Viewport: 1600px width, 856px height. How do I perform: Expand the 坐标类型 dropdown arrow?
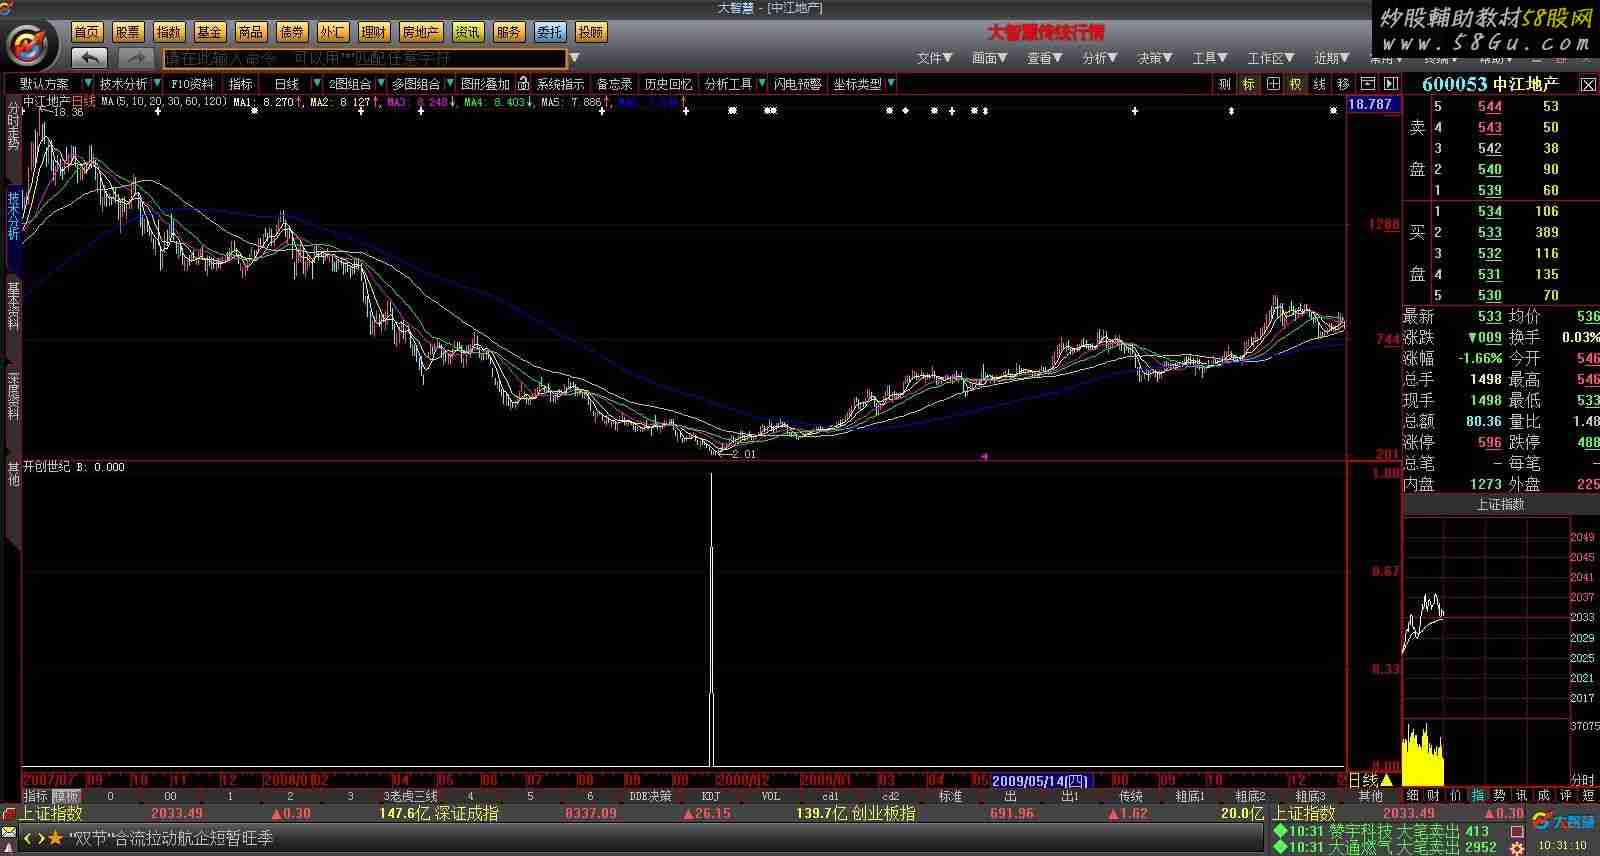click(891, 84)
